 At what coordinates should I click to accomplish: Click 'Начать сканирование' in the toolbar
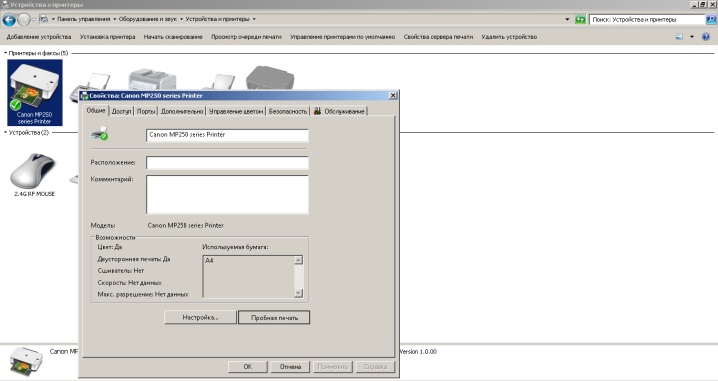tap(173, 37)
